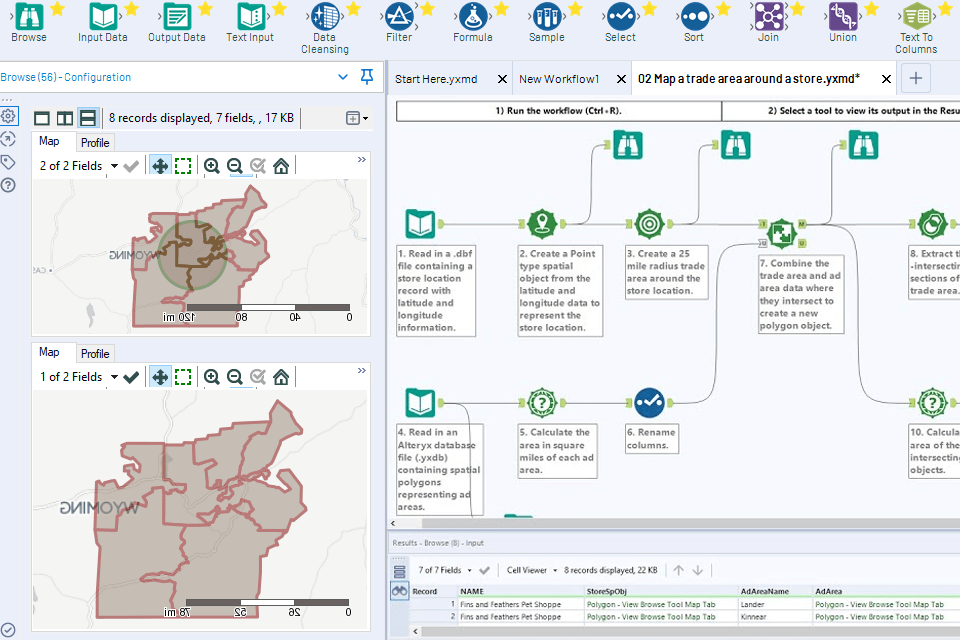This screenshot has height=640, width=960.
Task: Select the Text To Columns tool in the palette
Action: tap(917, 28)
